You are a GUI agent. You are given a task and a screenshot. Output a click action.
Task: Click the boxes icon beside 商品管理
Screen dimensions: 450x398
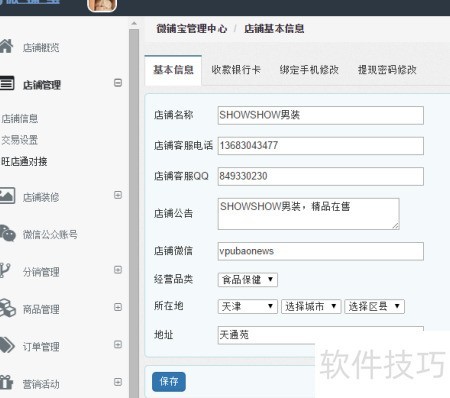(x=7, y=308)
